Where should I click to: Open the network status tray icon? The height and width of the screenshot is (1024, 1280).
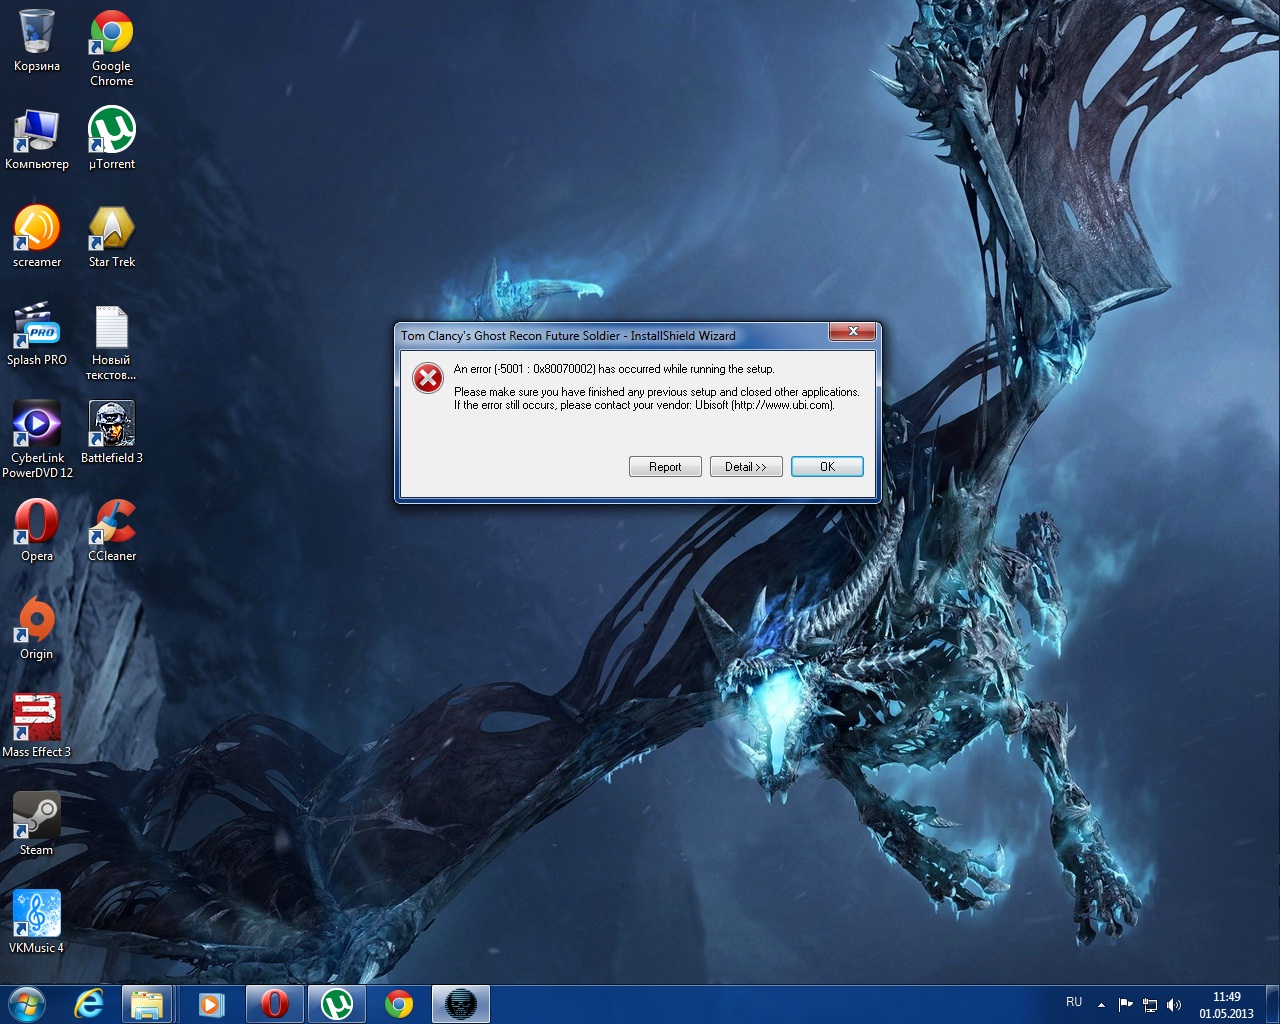(1150, 1004)
